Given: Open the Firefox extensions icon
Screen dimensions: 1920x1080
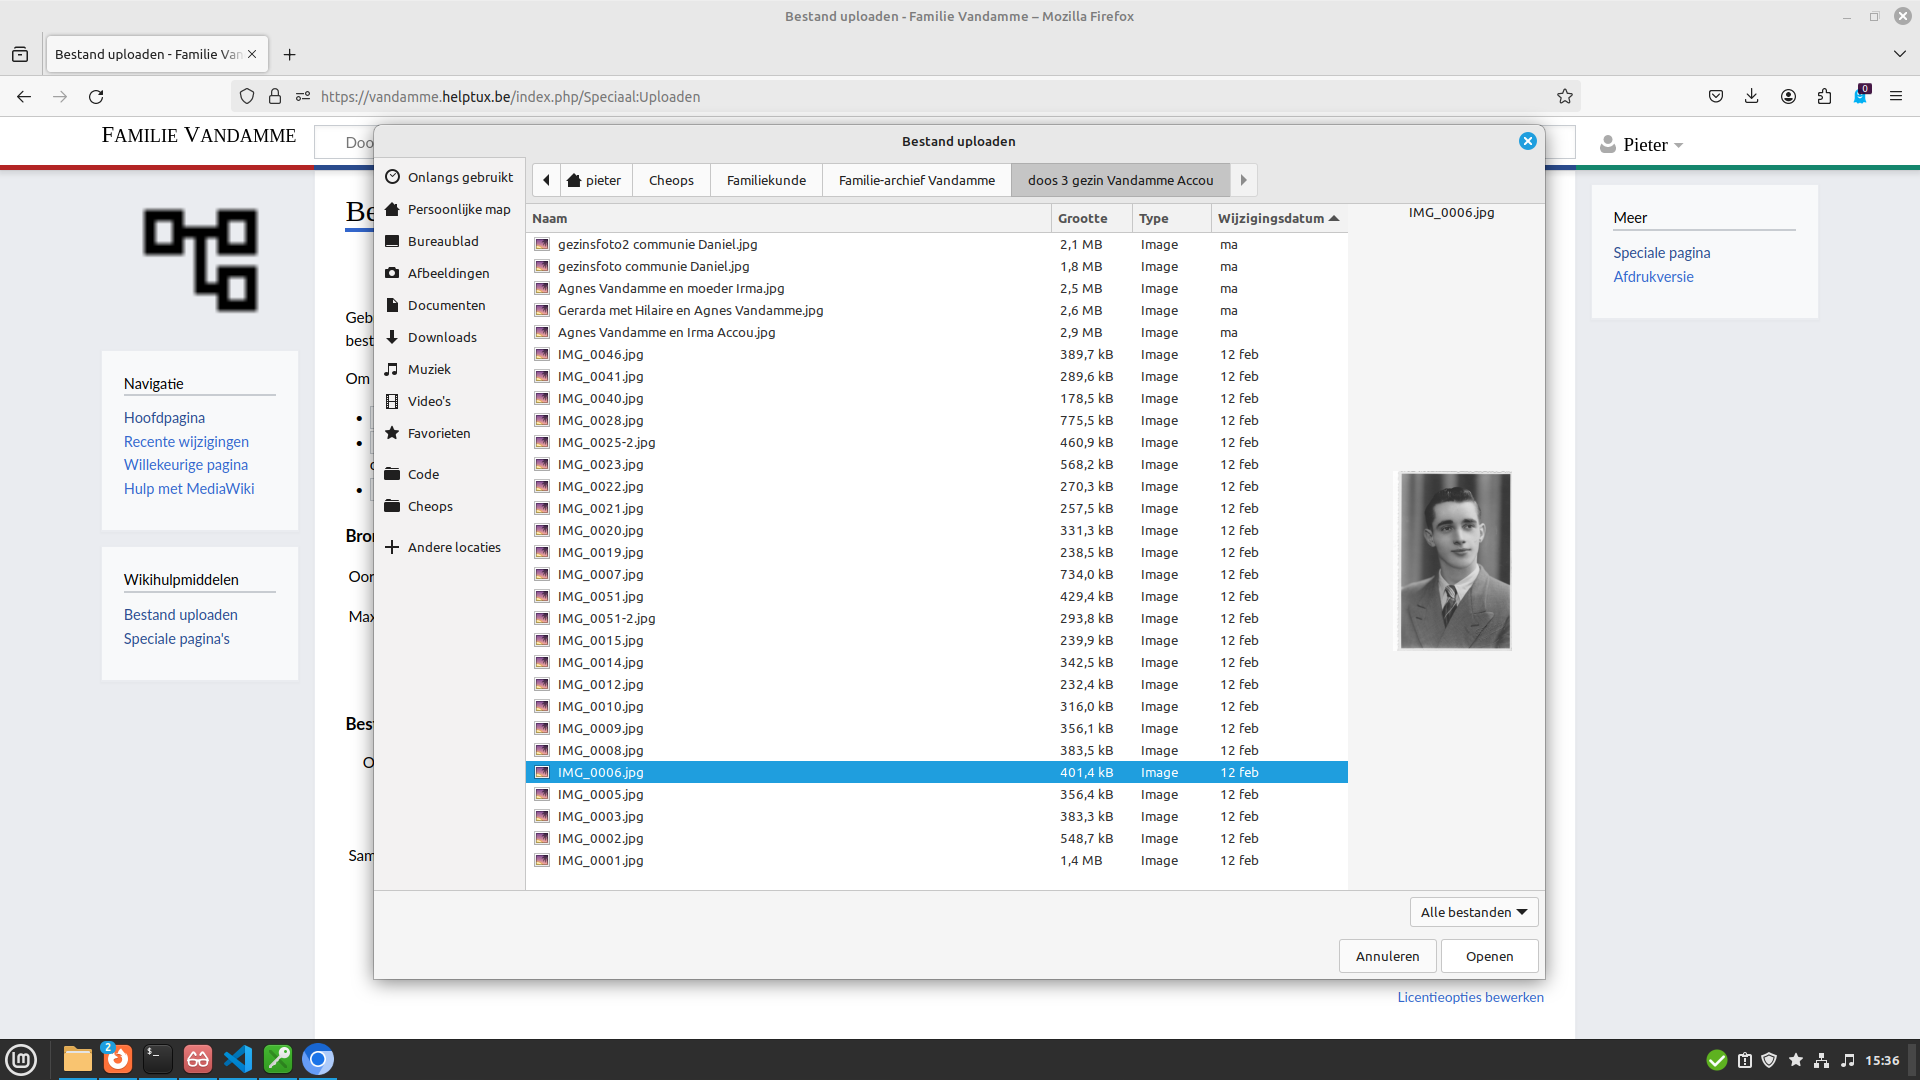Looking at the screenshot, I should [x=1824, y=96].
